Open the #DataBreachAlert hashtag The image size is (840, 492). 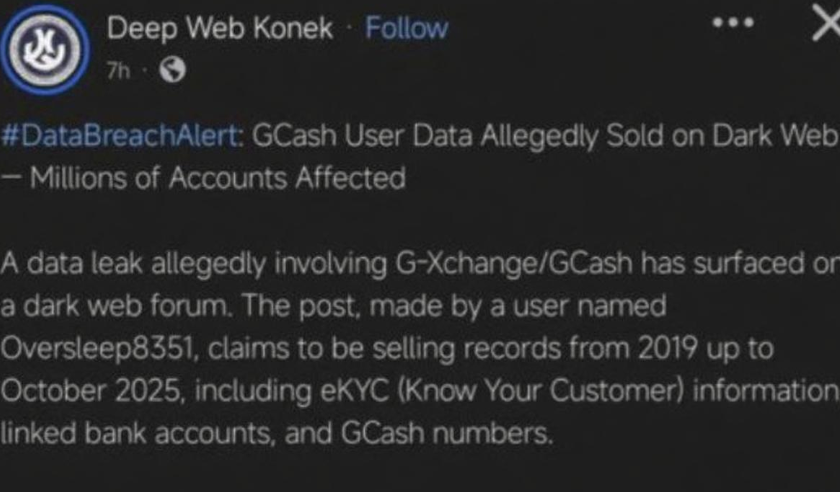[121, 137]
